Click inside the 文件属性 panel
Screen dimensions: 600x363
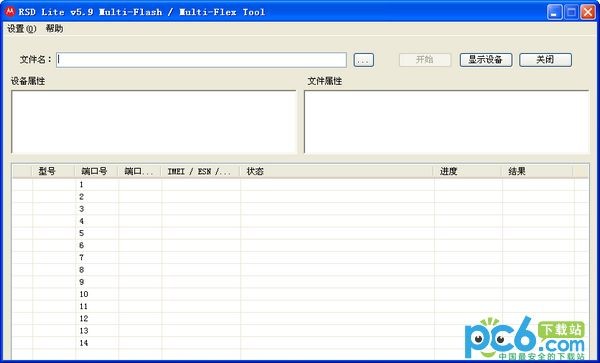click(x=447, y=122)
